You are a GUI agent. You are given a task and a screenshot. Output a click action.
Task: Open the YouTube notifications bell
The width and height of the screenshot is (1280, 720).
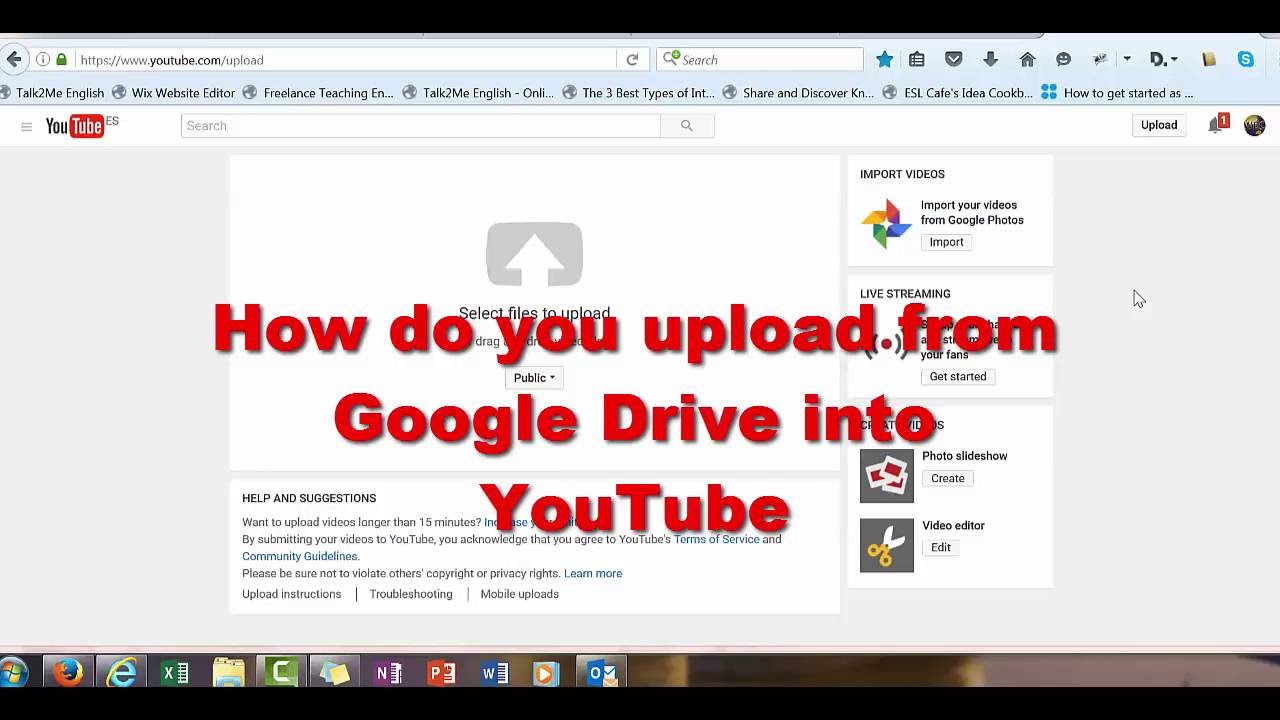pos(1217,125)
